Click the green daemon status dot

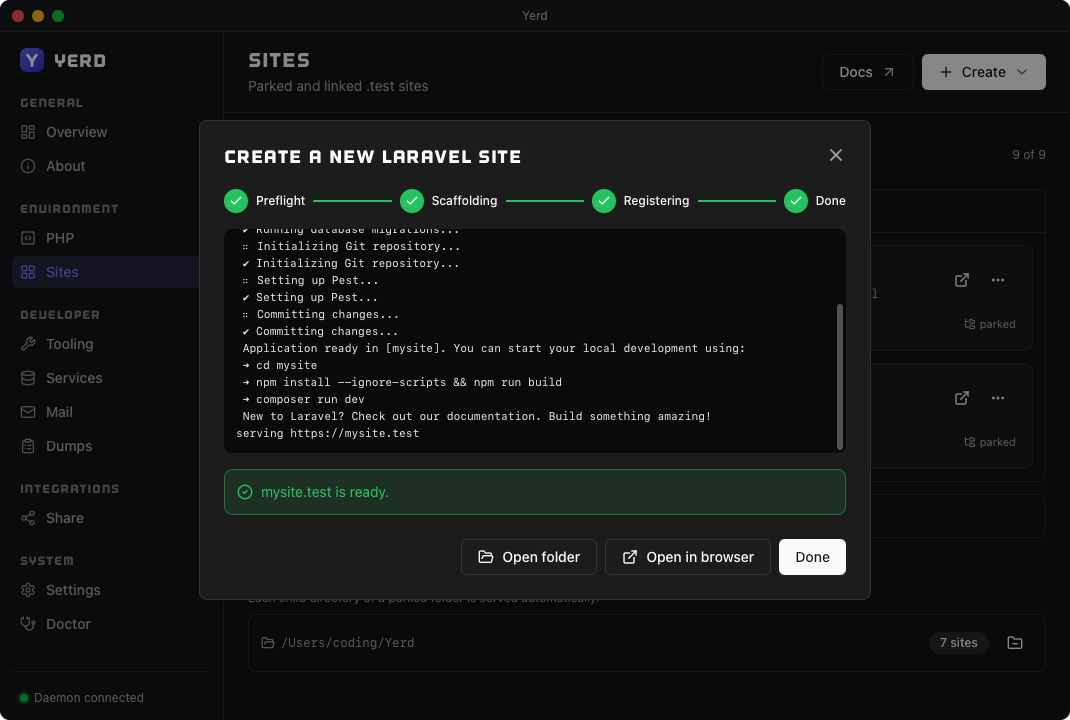[24, 697]
